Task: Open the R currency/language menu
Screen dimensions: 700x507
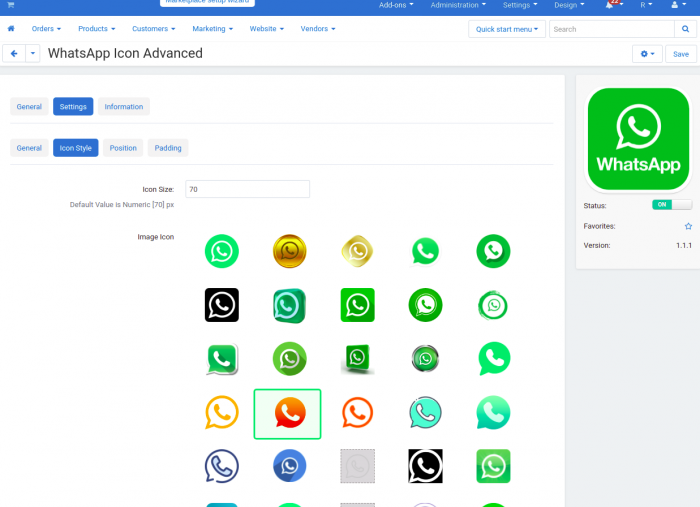Action: (x=646, y=5)
